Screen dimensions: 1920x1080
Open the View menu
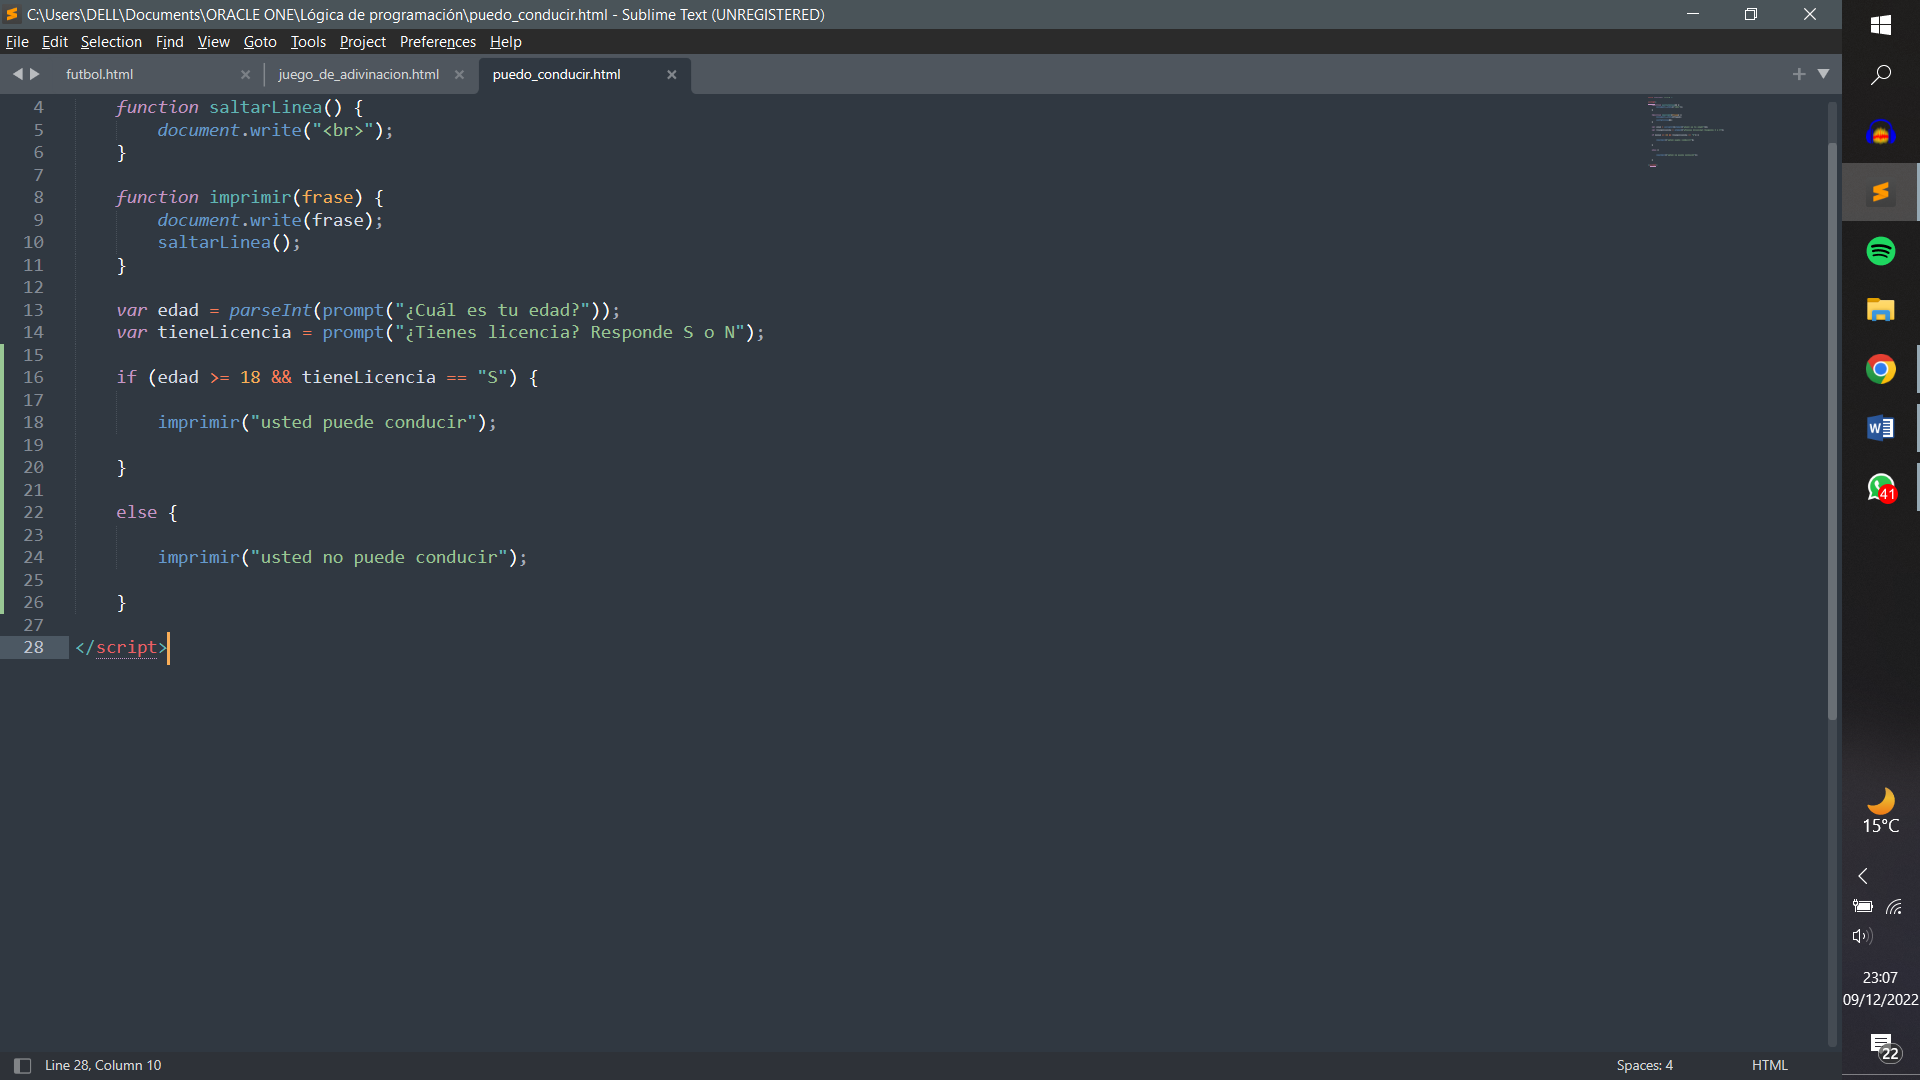pyautogui.click(x=213, y=42)
